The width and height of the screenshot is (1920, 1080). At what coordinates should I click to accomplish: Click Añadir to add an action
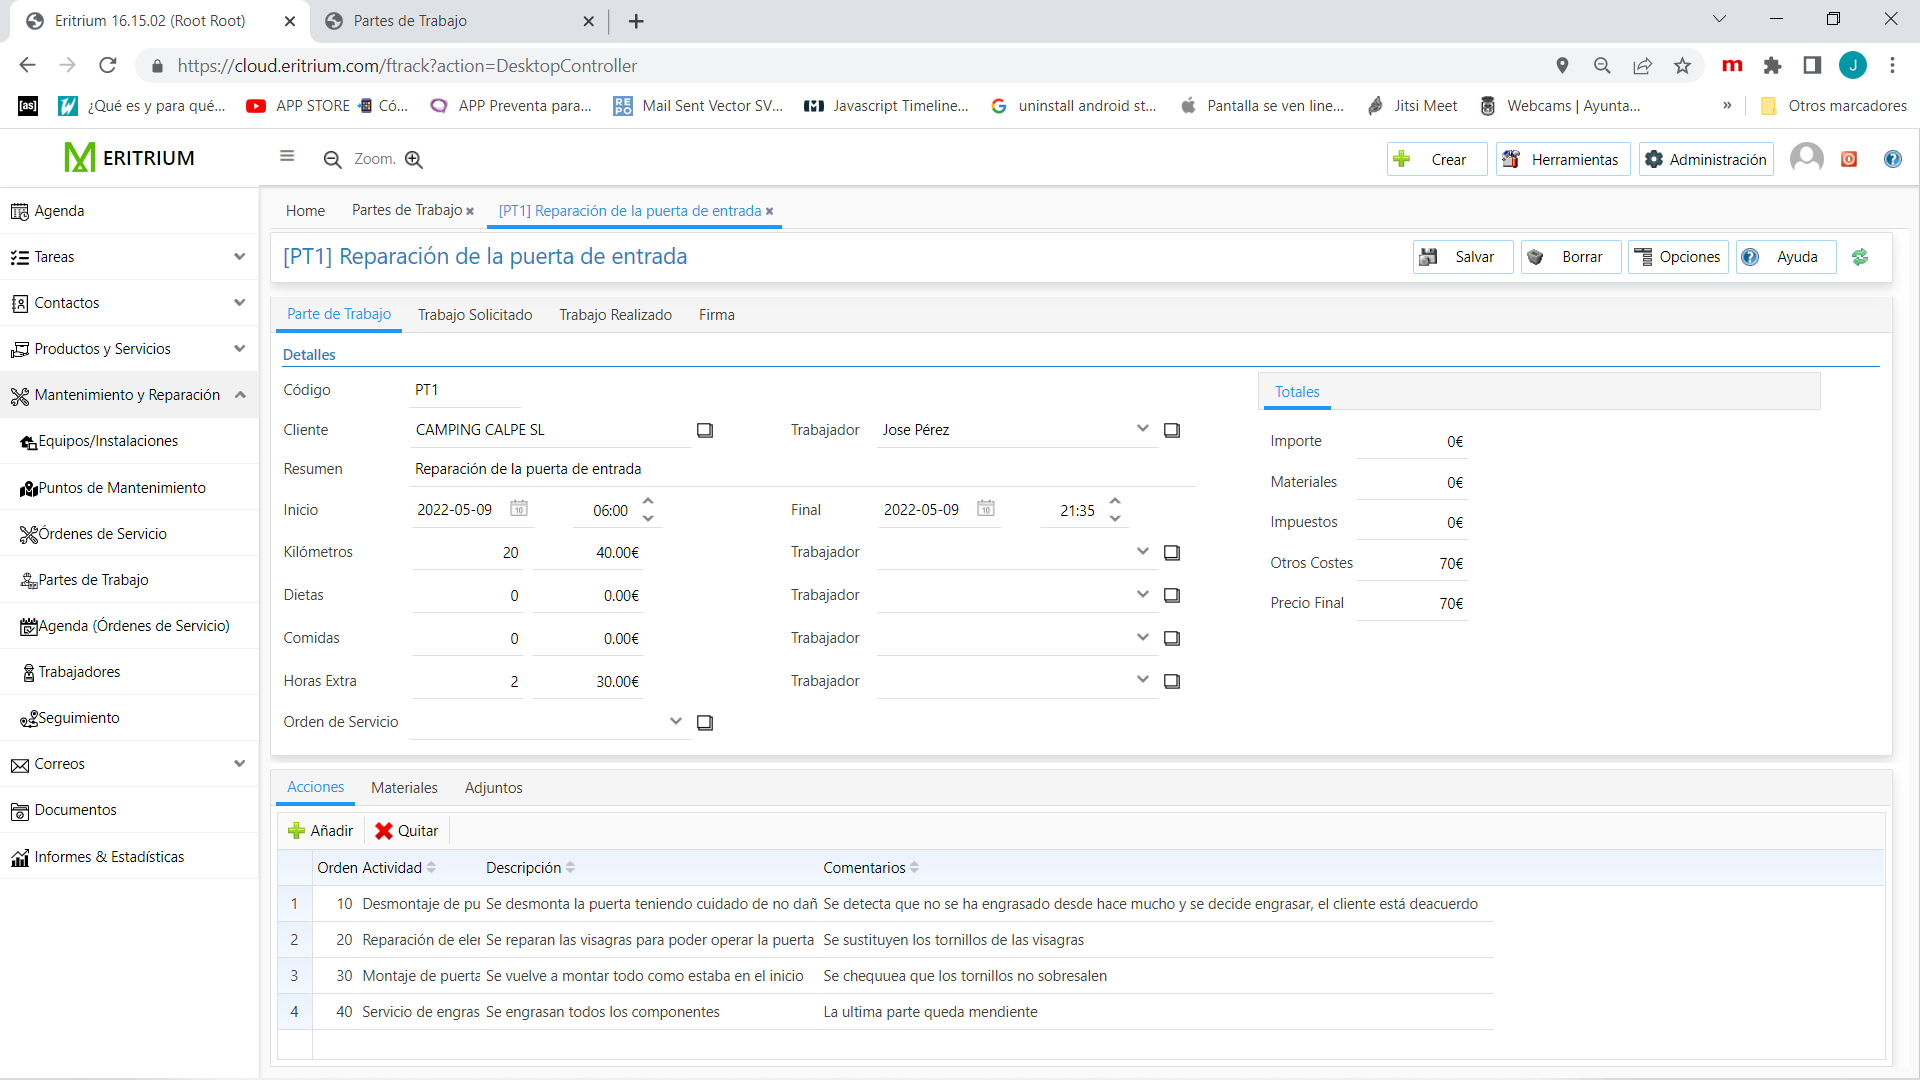coord(320,831)
